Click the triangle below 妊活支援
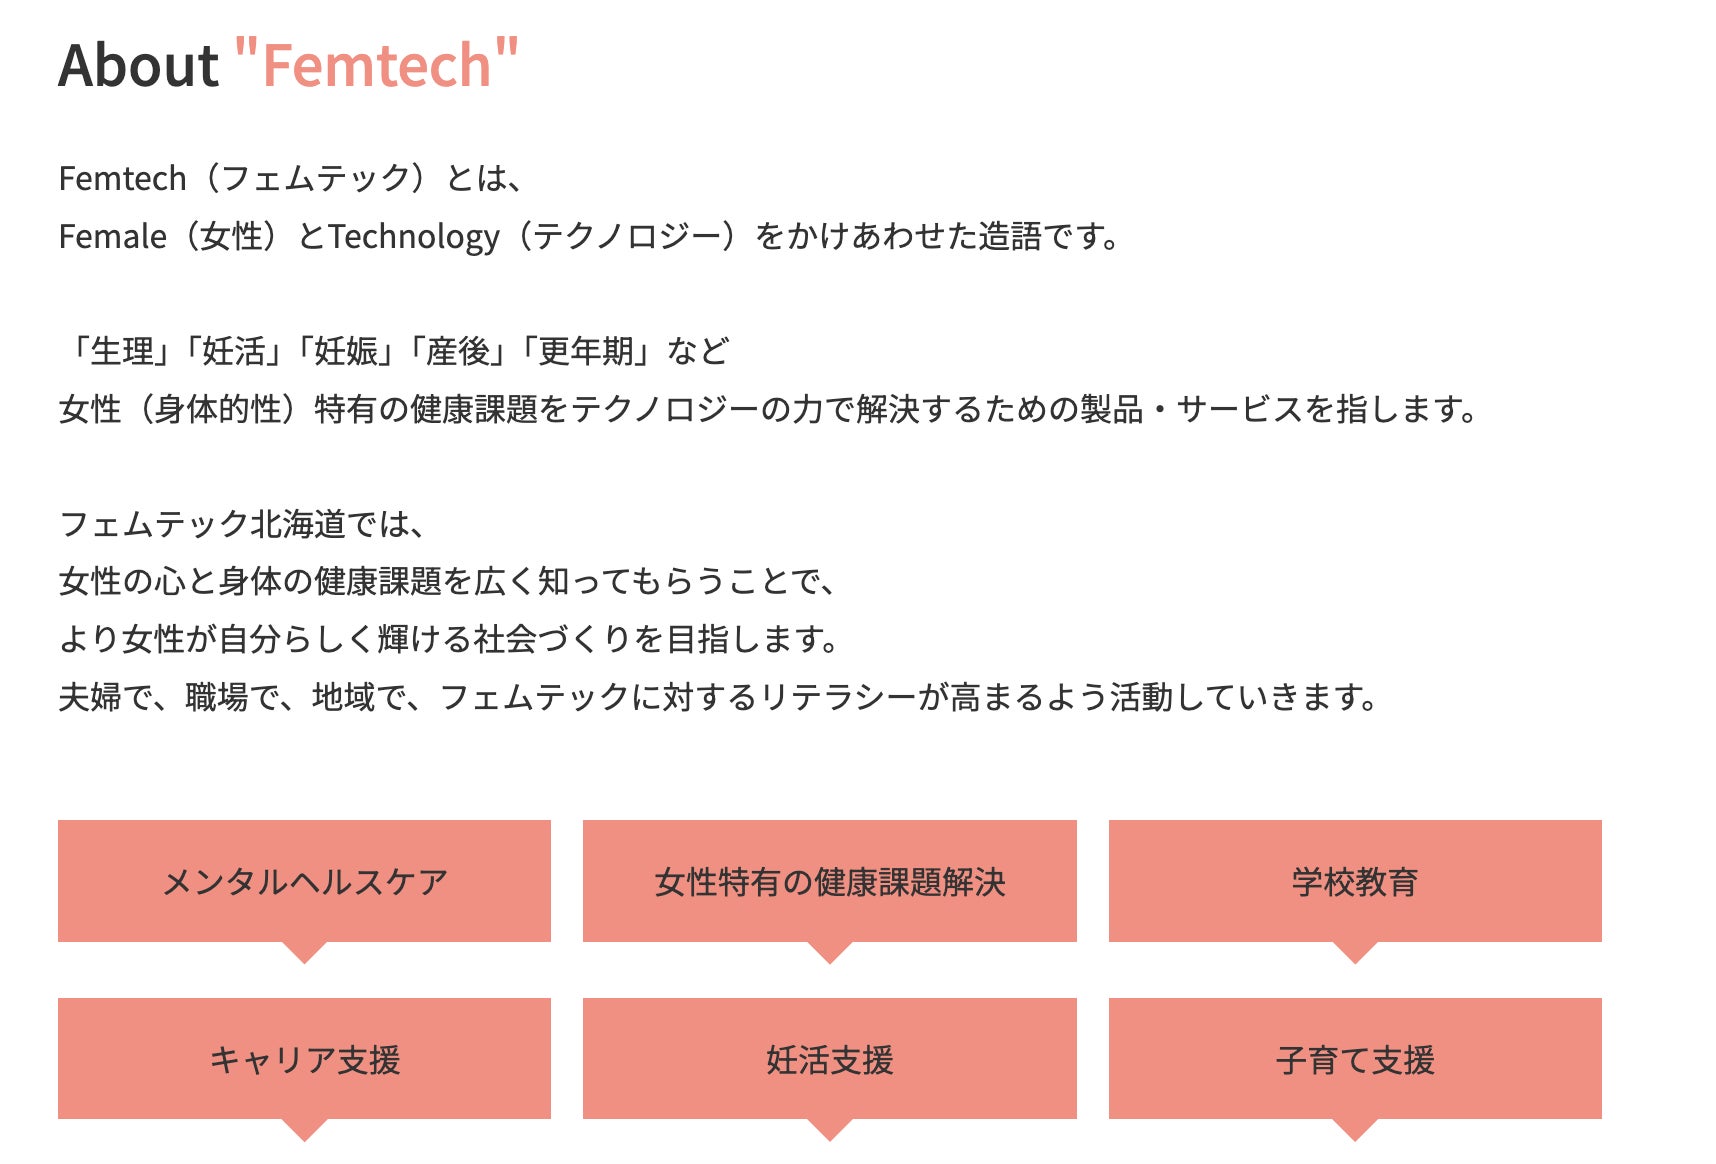The width and height of the screenshot is (1716, 1164). pos(830,1129)
